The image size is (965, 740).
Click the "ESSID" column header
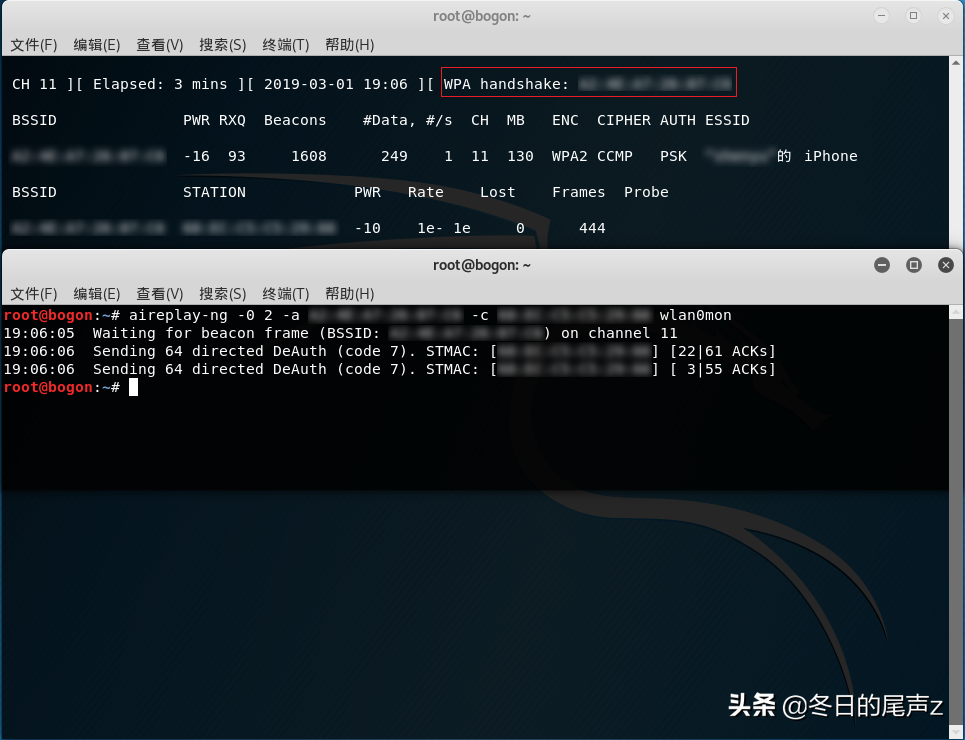(727, 120)
